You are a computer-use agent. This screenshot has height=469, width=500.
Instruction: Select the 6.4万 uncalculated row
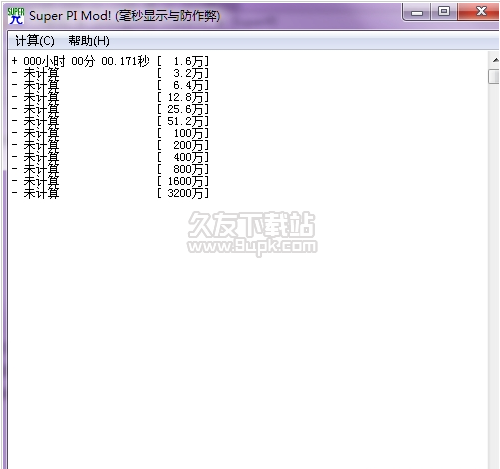[x=110, y=85]
